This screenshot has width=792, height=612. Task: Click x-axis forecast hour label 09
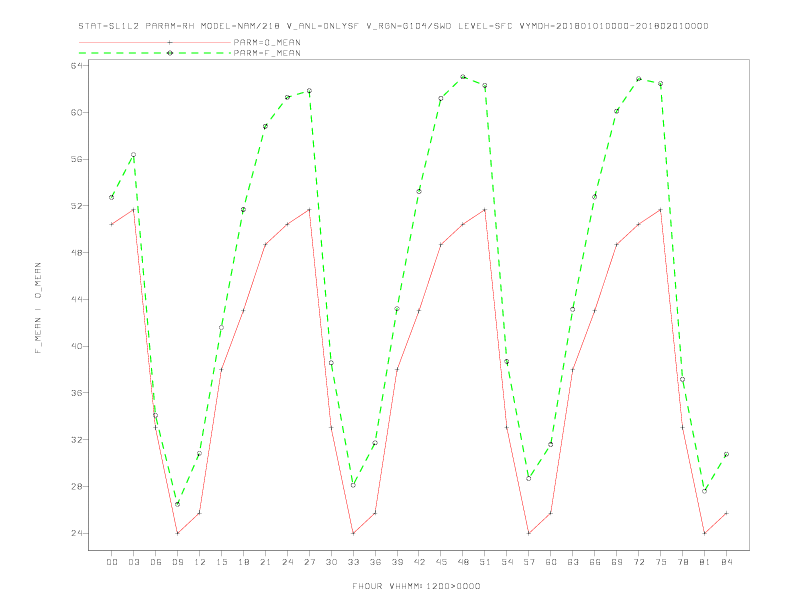[177, 562]
